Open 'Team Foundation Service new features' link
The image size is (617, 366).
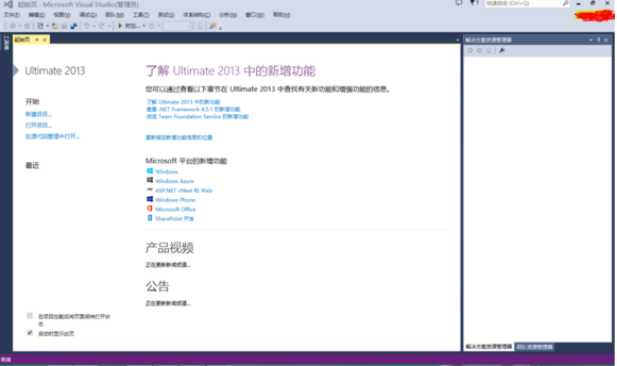(197, 116)
